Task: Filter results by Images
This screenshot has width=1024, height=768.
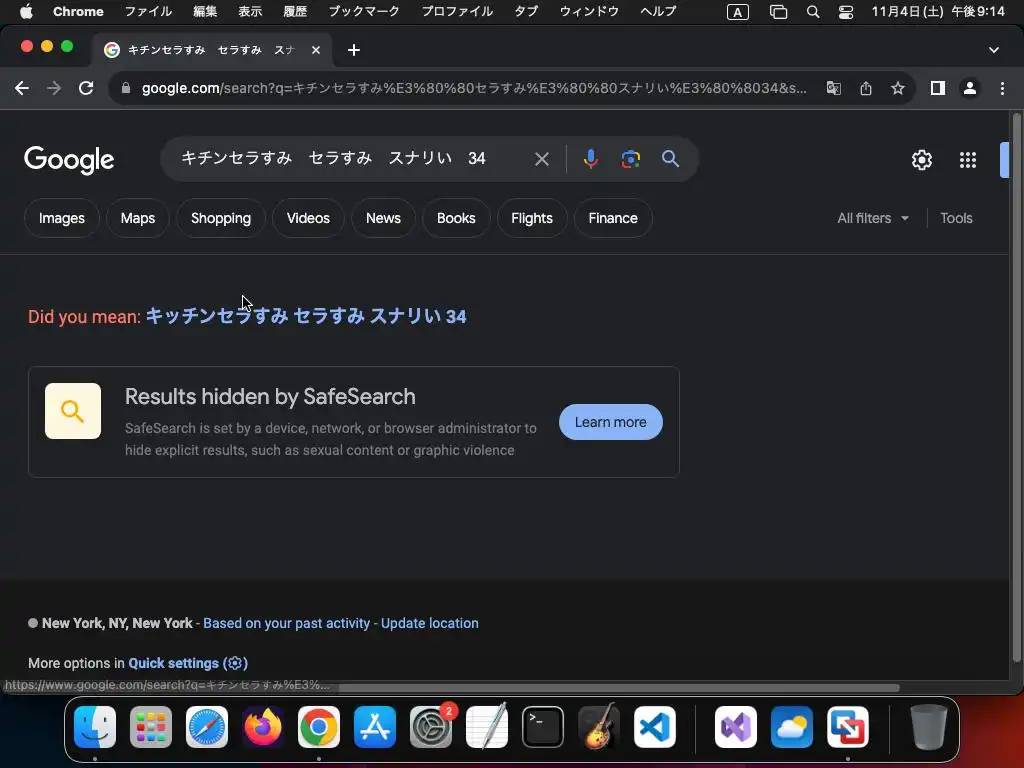Action: click(x=61, y=218)
